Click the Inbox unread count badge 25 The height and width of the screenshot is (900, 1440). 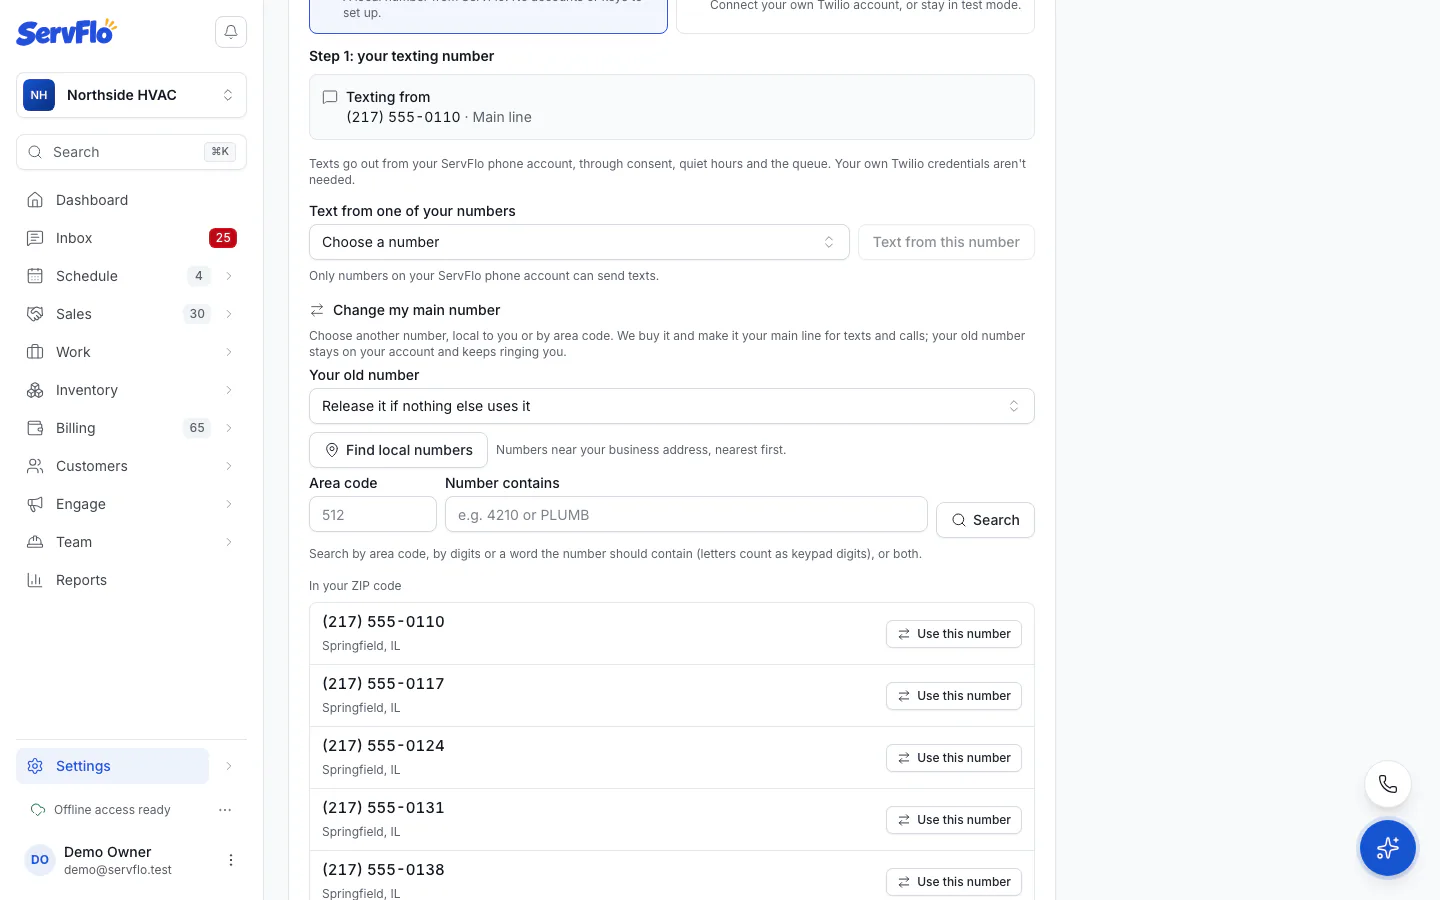coord(223,238)
